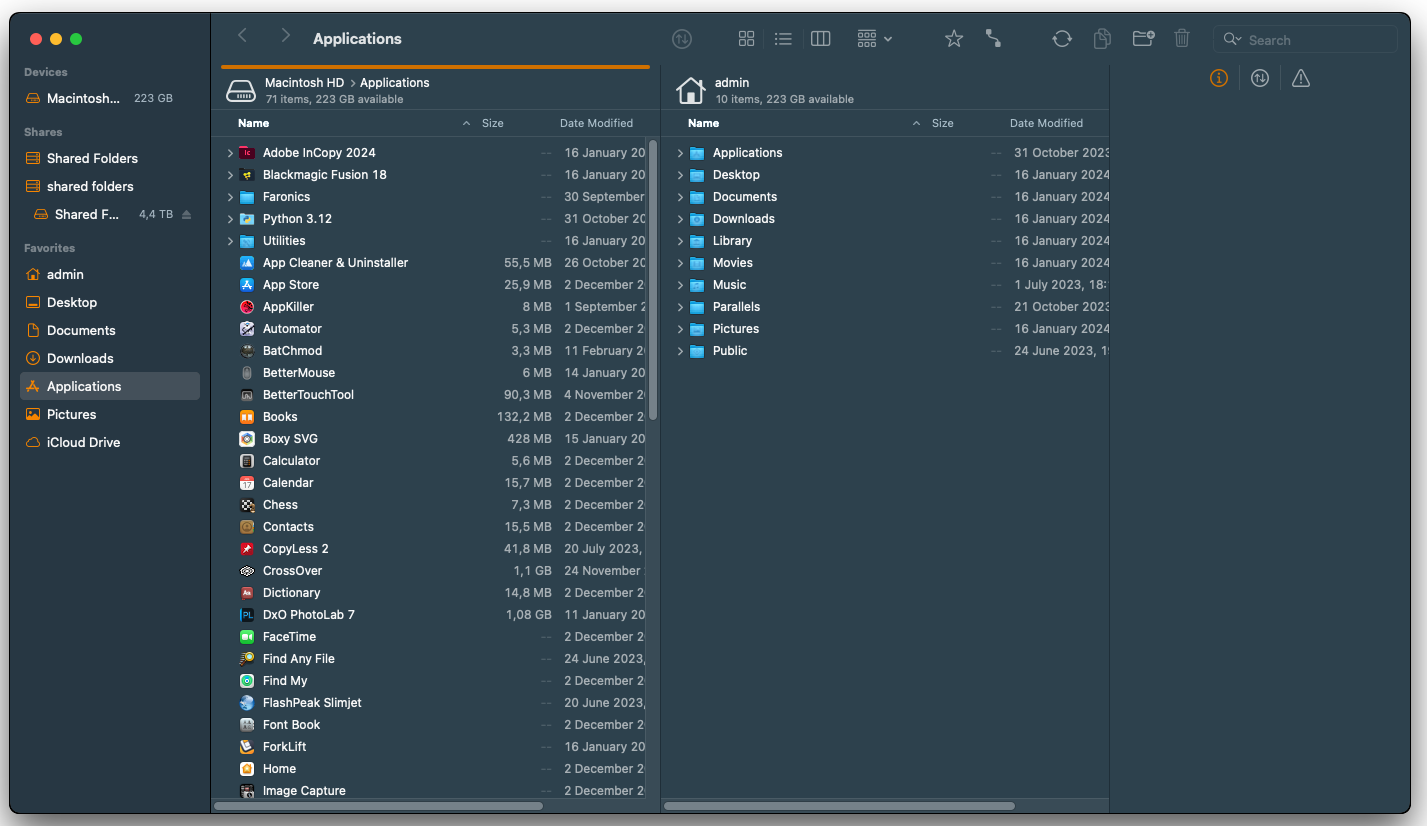1427x826 pixels.
Task: Click the connect to server icon
Action: point(993,39)
